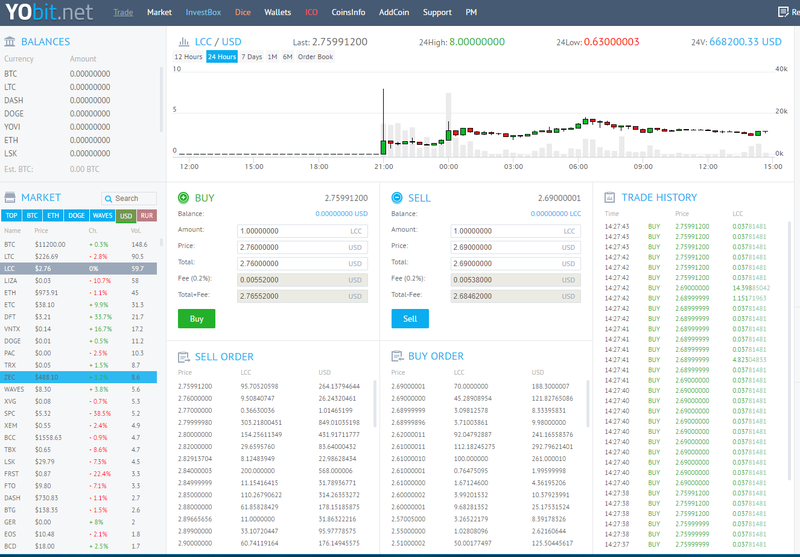Open AddCoin in the top navigation
Viewport: 800px width, 557px height.
coord(394,12)
